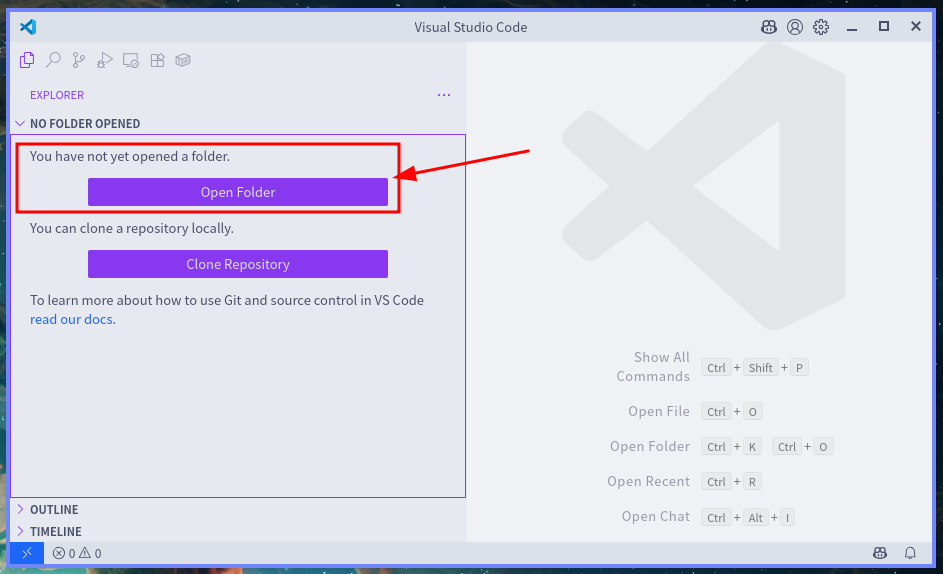Collapse the No Folder Opened section

pyautogui.click(x=85, y=124)
